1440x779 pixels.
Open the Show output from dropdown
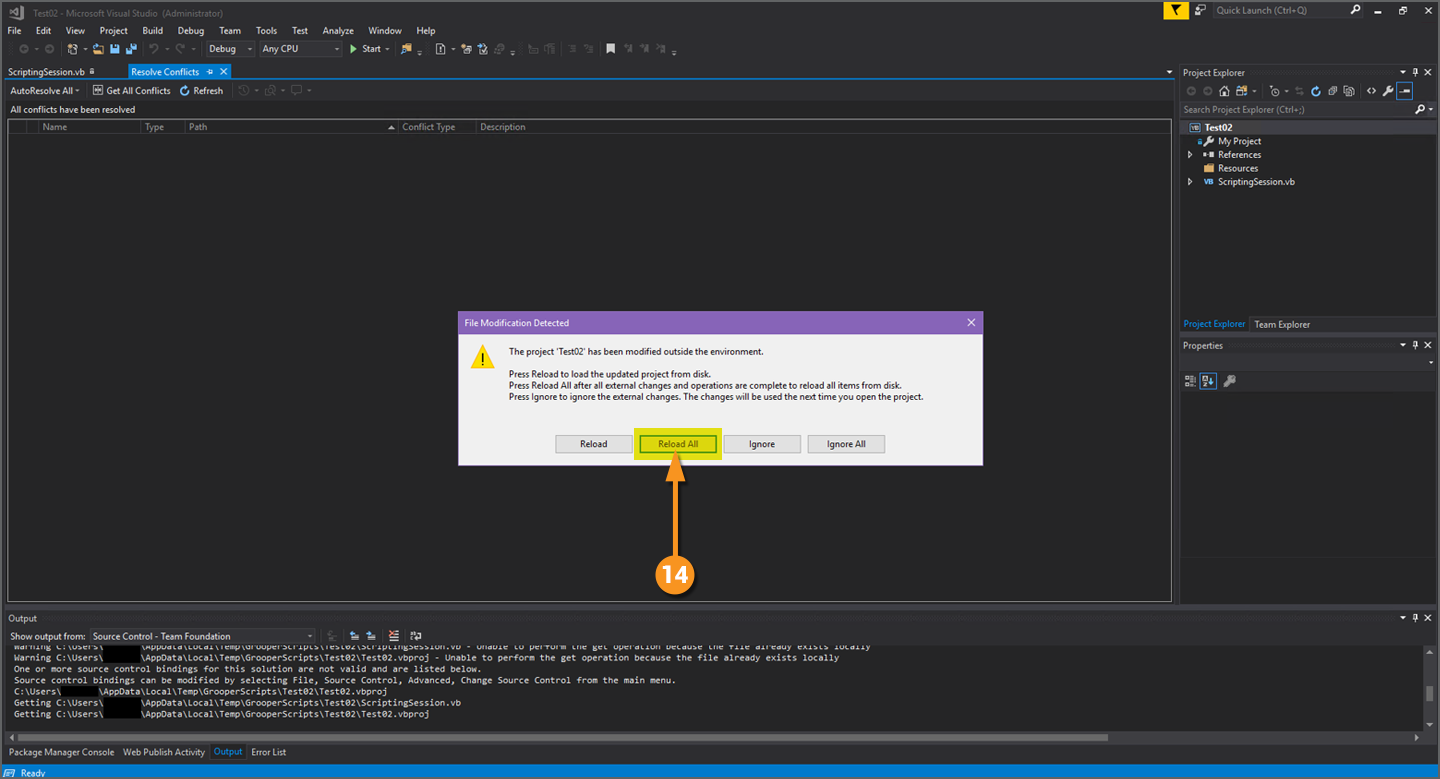coord(202,636)
